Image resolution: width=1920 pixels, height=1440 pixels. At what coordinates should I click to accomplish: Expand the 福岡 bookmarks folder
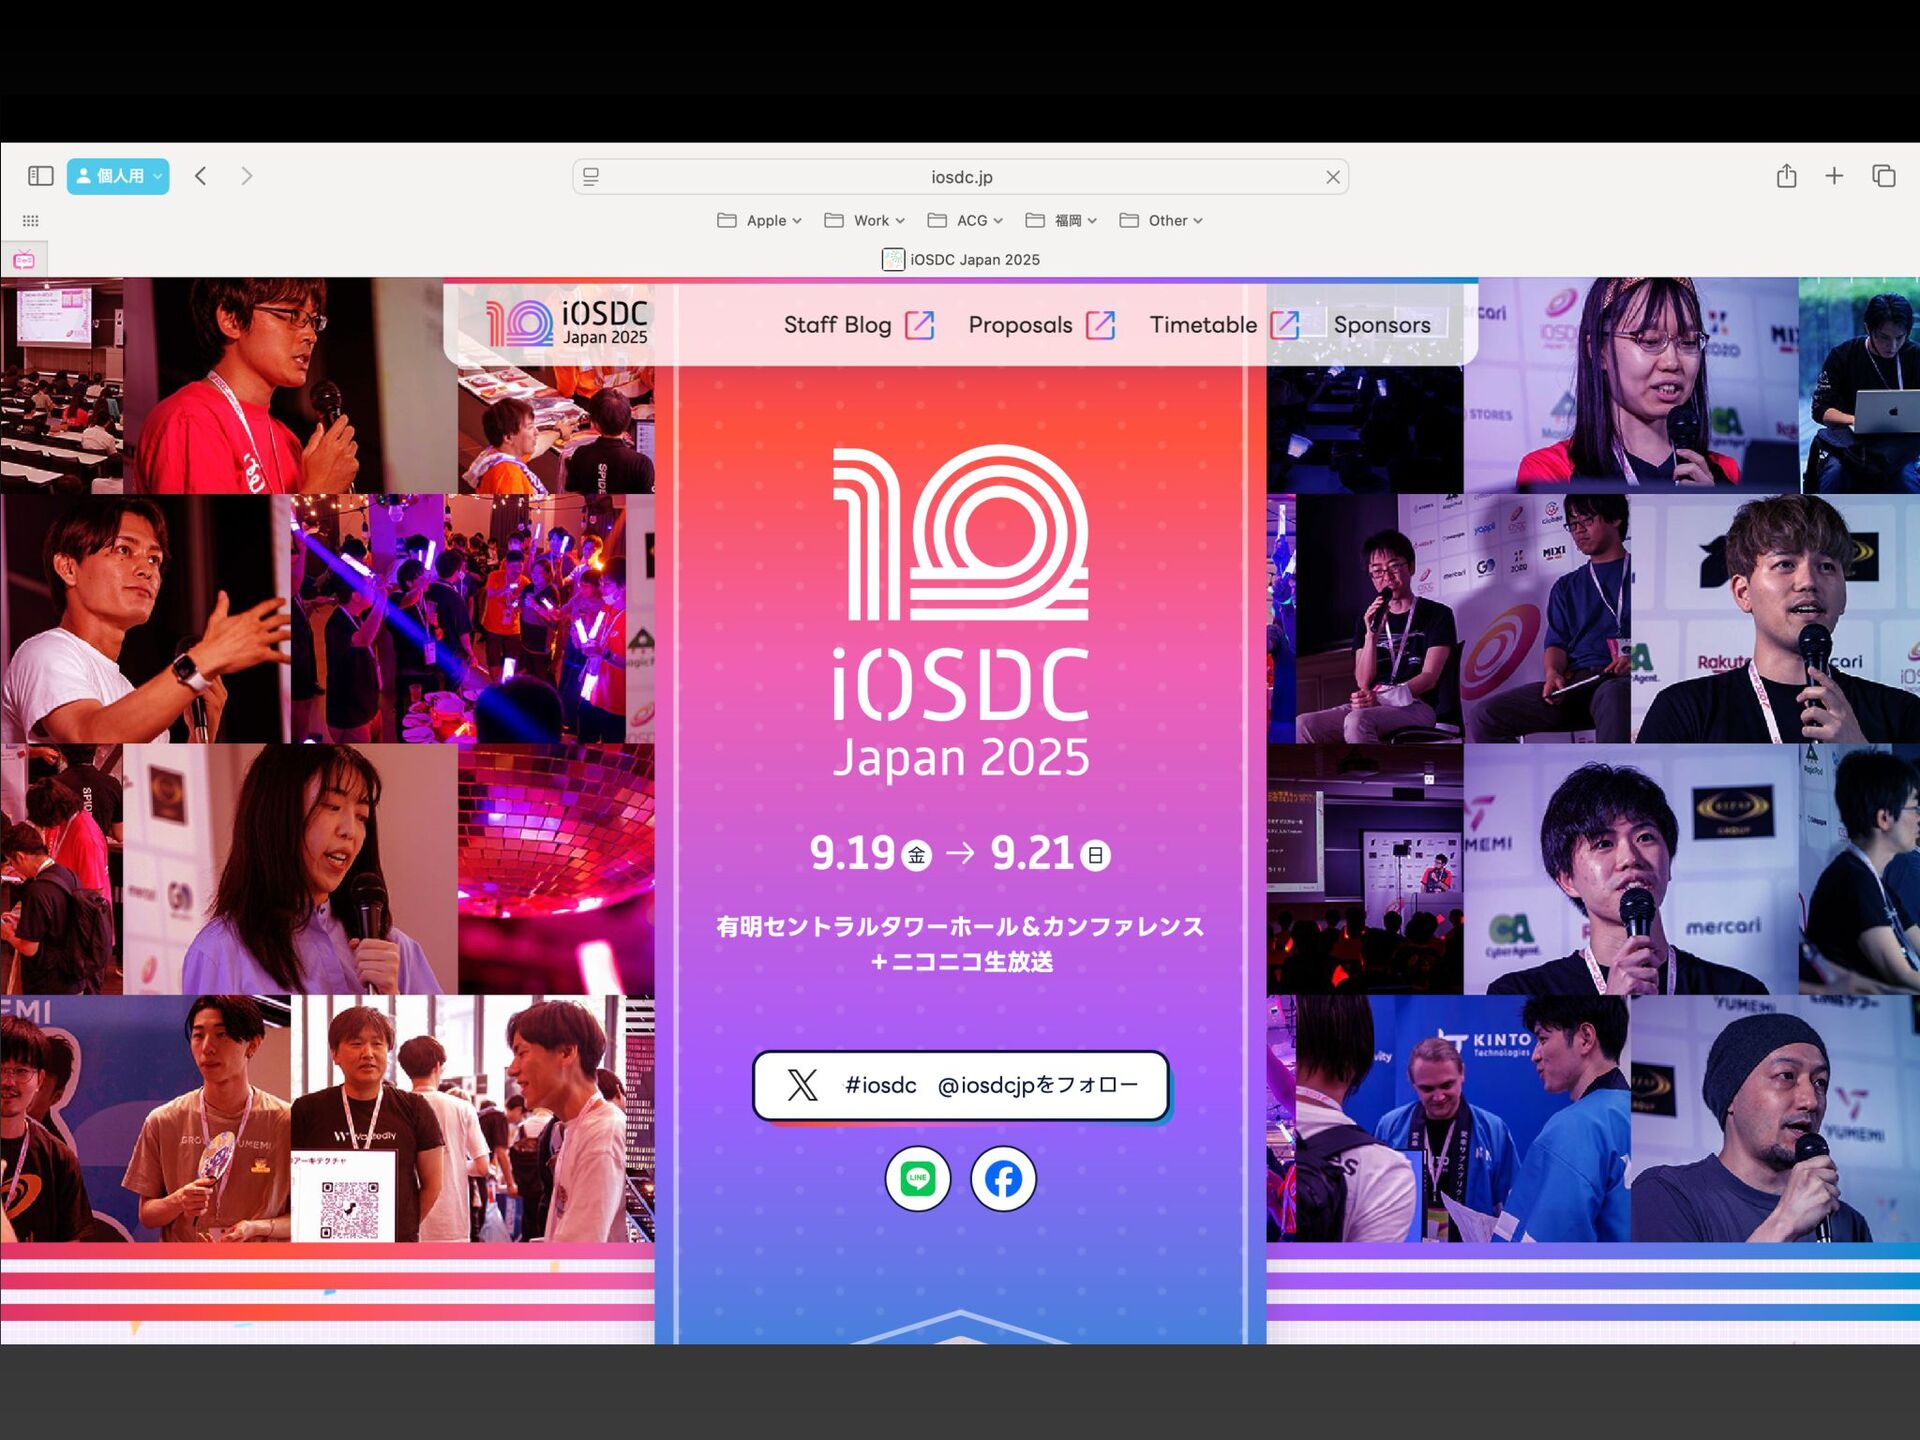[1062, 220]
